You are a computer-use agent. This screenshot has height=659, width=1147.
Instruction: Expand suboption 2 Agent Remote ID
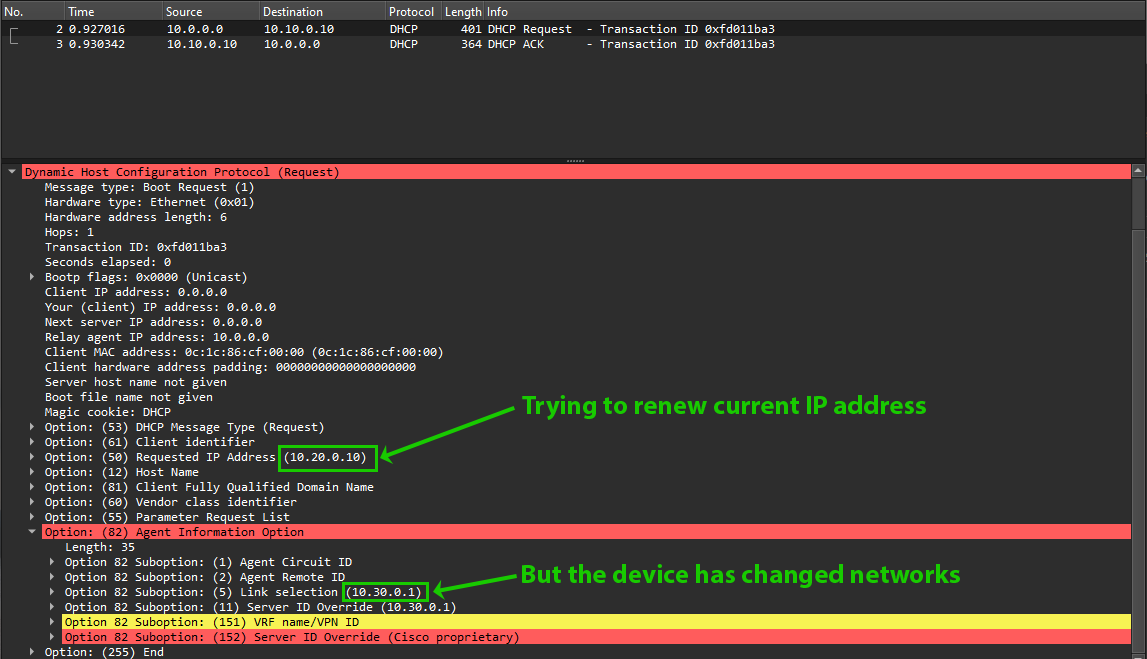coord(52,577)
